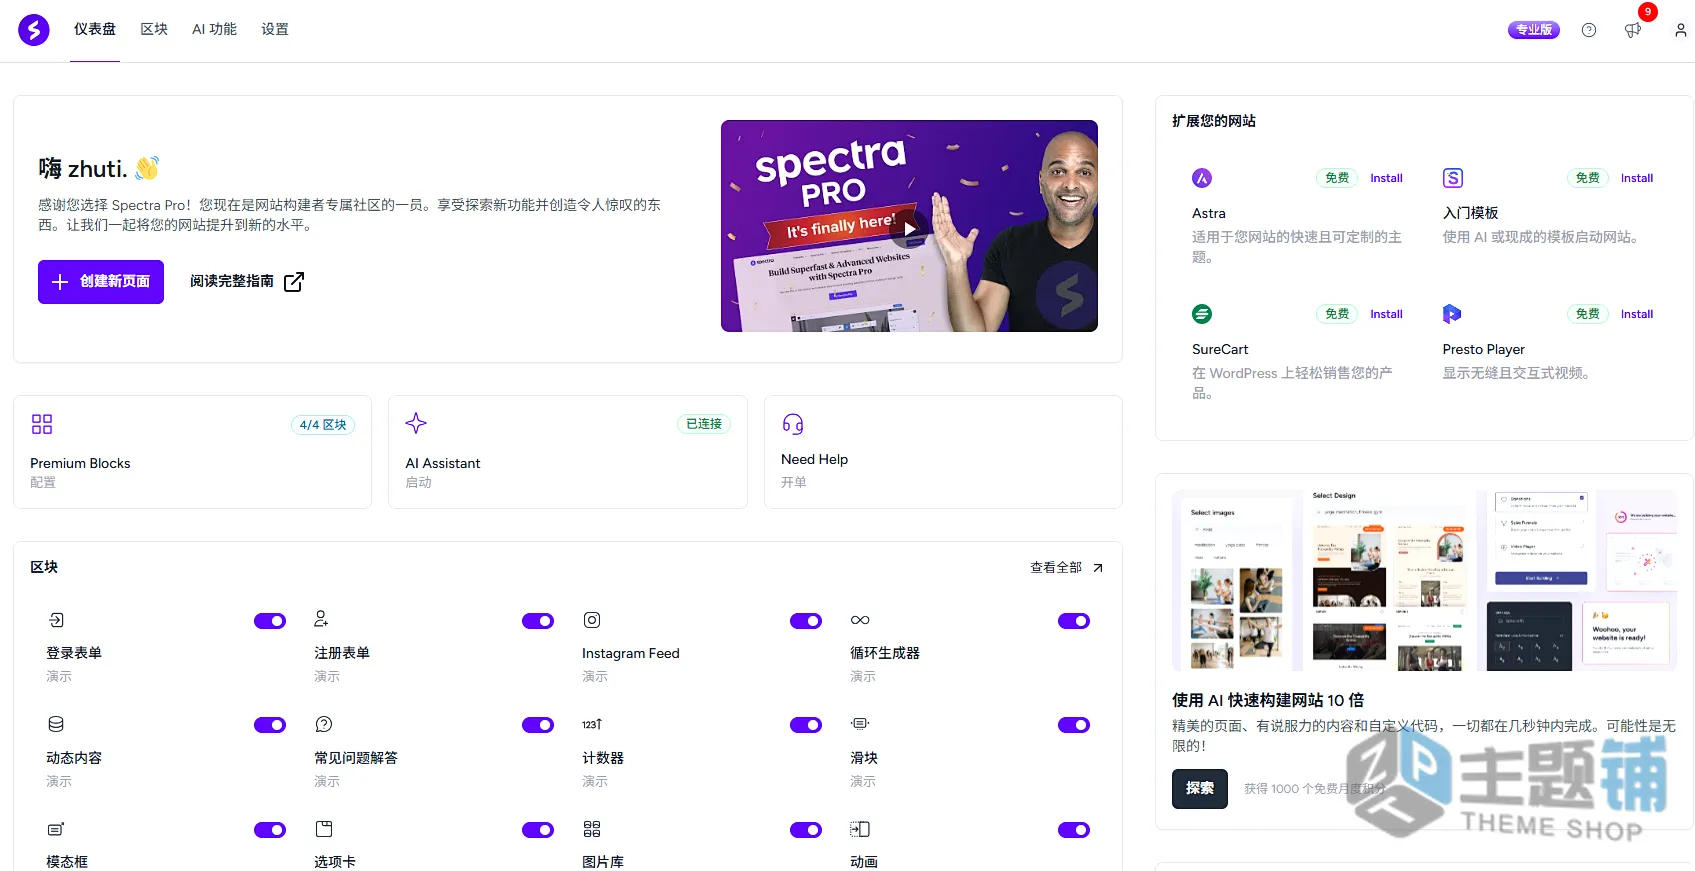1695x871 pixels.
Task: Play the Spectra Pro video
Action: (x=909, y=228)
